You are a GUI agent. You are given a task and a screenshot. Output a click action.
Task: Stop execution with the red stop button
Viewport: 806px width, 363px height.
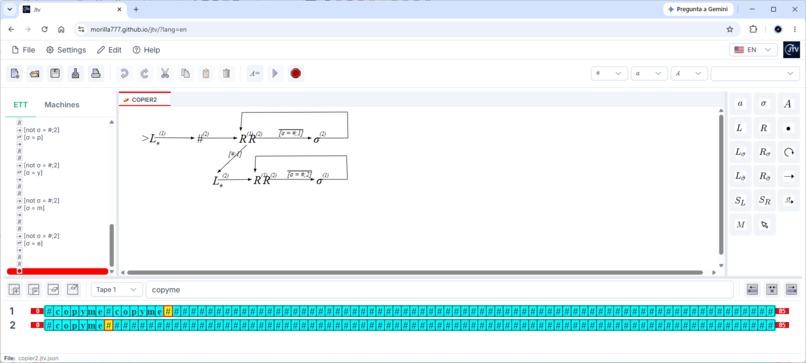point(295,74)
